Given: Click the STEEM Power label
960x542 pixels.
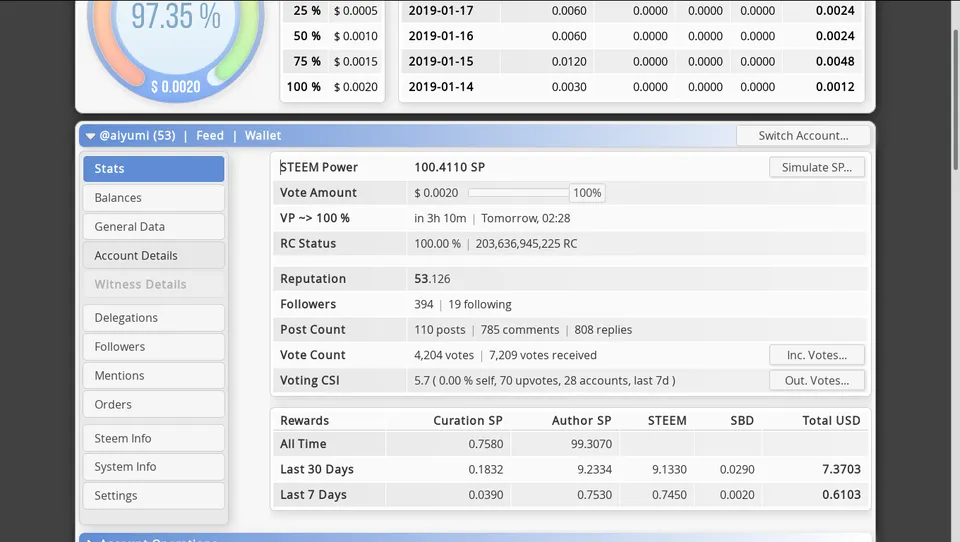Looking at the screenshot, I should pos(318,167).
